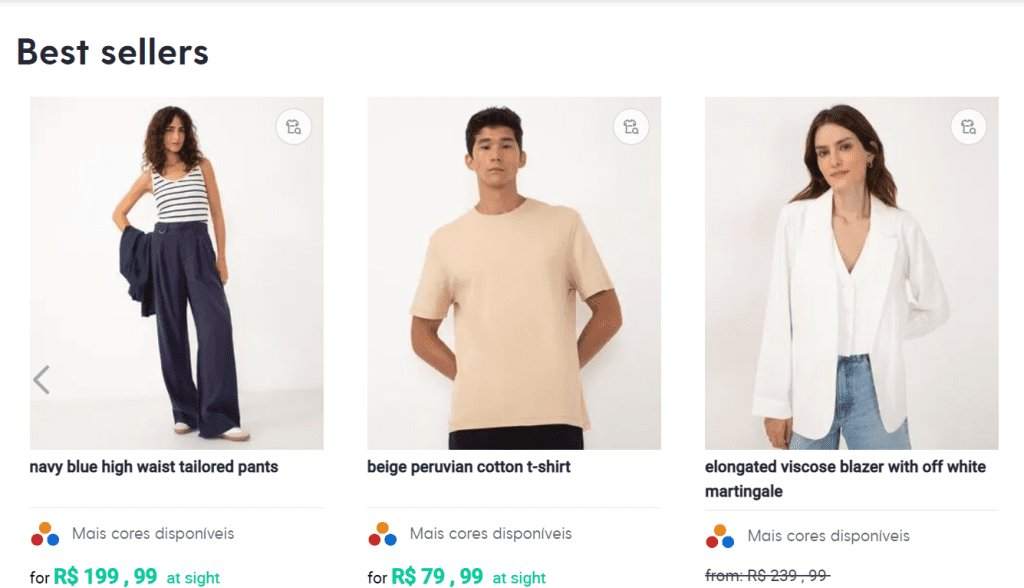Viewport: 1024px width, 588px height.
Task: Click 'Mais cores disponíveis' under navy pants
Action: point(153,534)
